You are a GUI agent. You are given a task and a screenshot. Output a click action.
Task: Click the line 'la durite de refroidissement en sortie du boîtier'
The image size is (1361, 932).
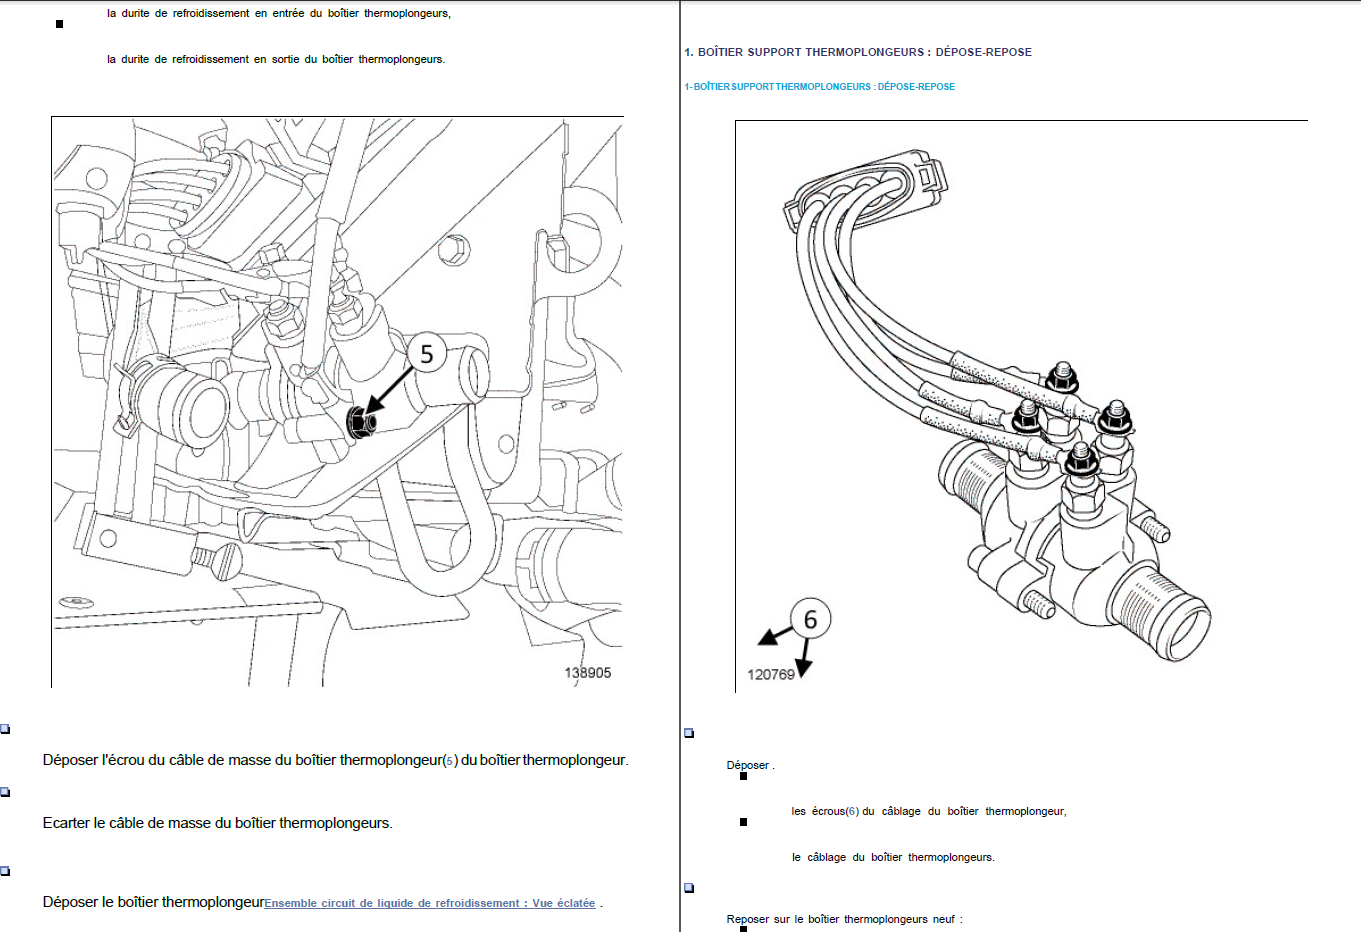tap(276, 60)
